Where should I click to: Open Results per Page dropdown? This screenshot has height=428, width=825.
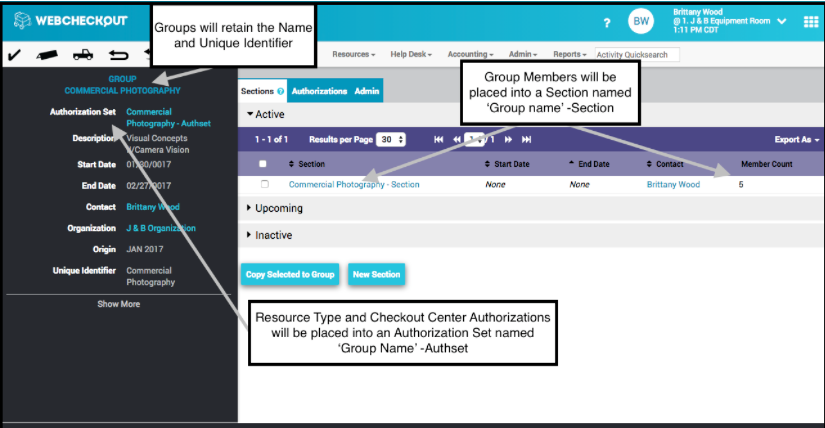[391, 140]
